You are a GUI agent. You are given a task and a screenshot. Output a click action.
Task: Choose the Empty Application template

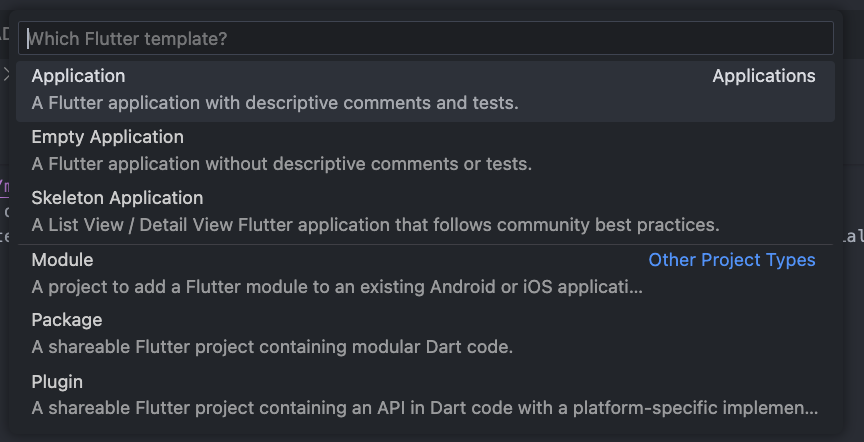pyautogui.click(x=425, y=152)
